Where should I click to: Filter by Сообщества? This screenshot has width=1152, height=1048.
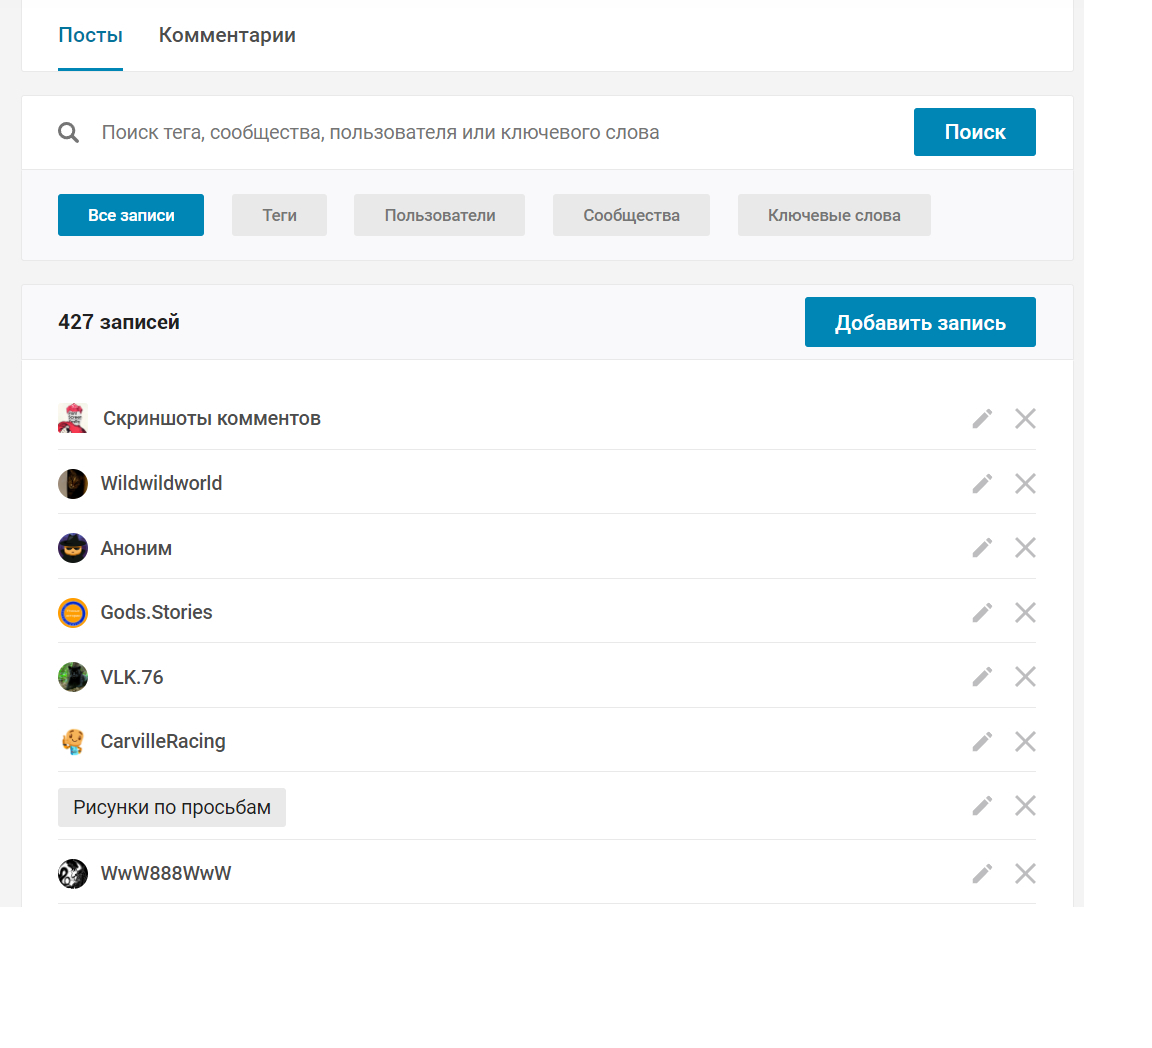click(631, 215)
